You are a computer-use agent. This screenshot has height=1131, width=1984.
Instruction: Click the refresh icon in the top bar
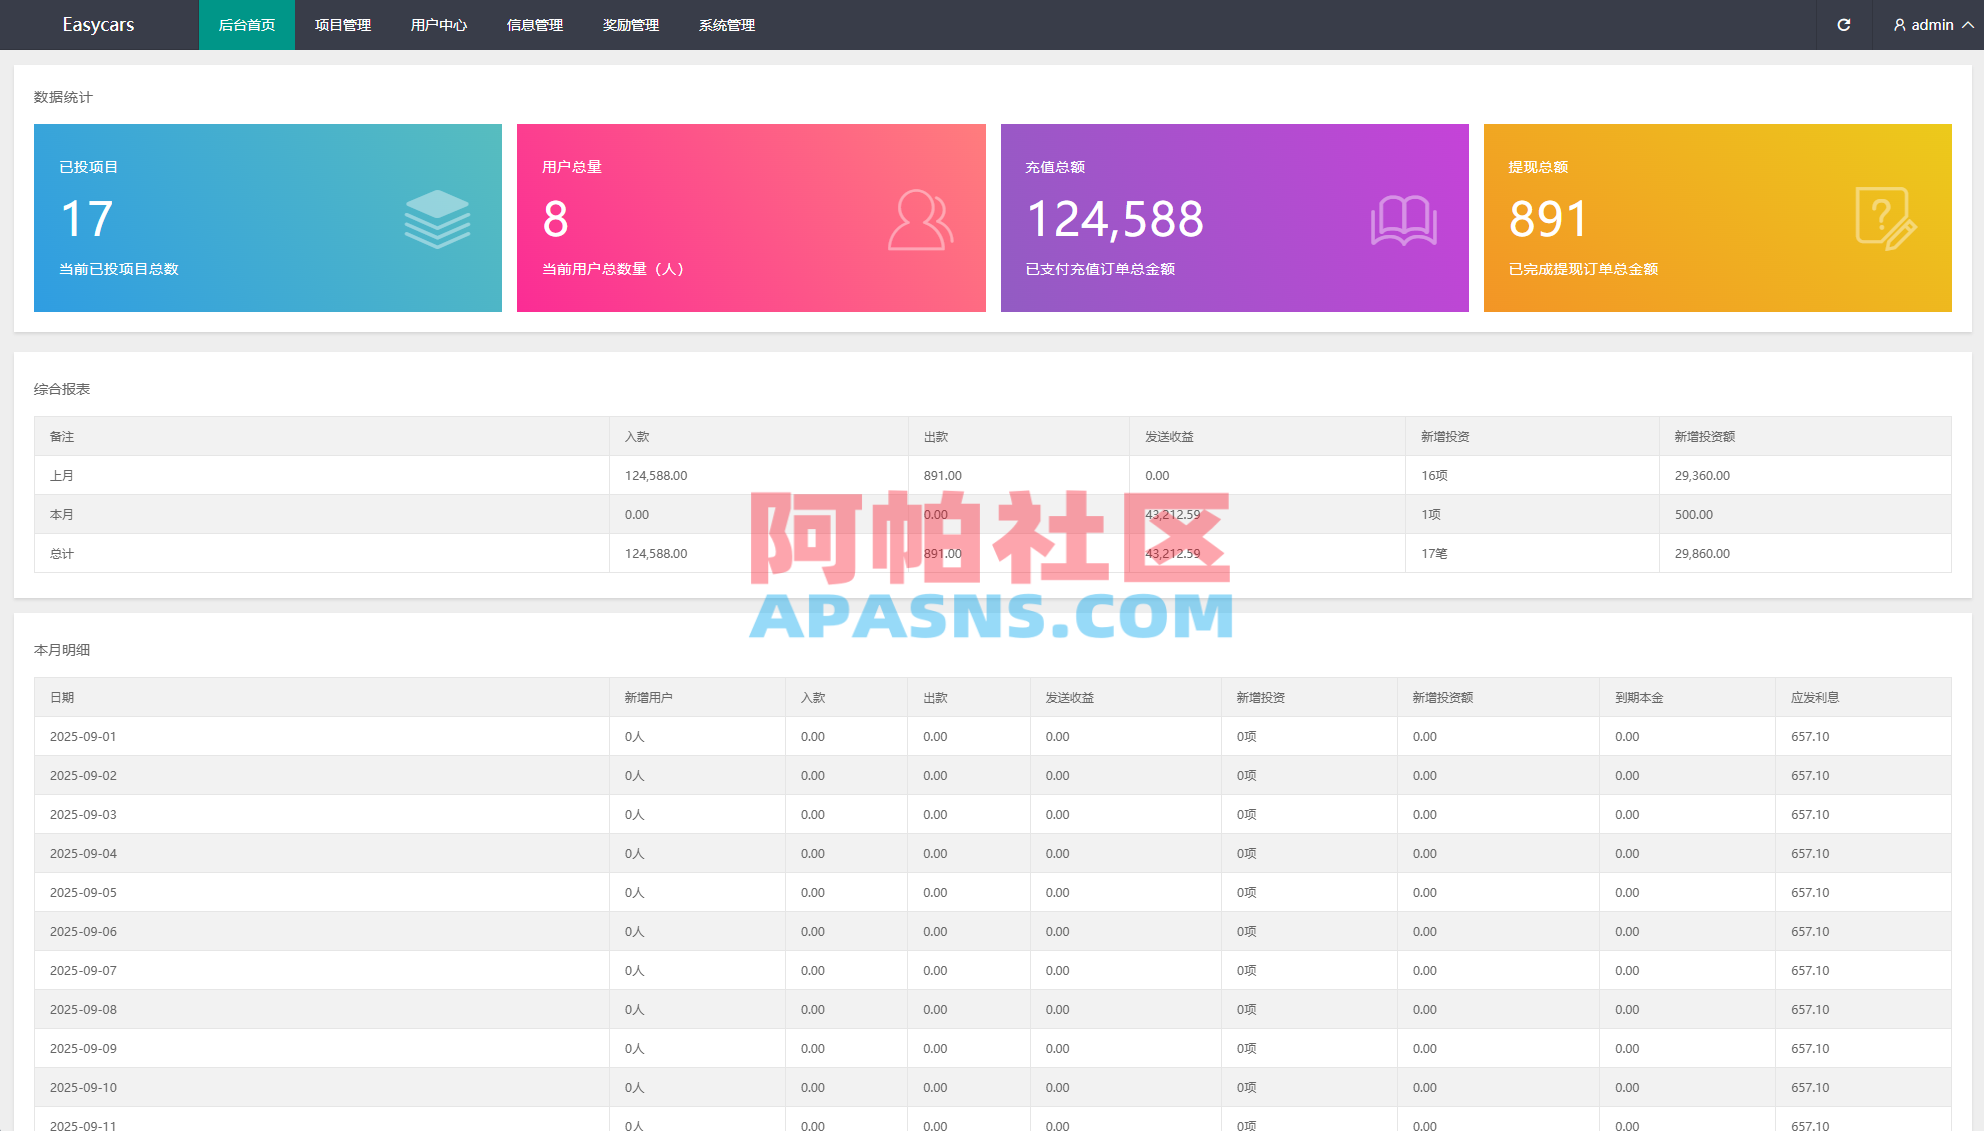coord(1845,25)
